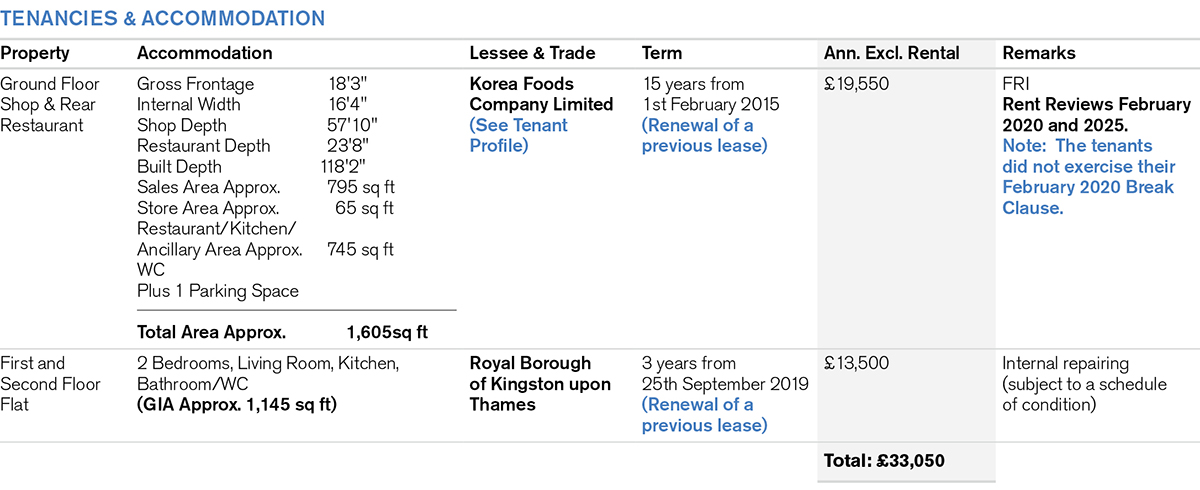1200x490 pixels.
Task: Select the GIA Approx. 1,145 sq ft text
Action: pyautogui.click(x=237, y=405)
